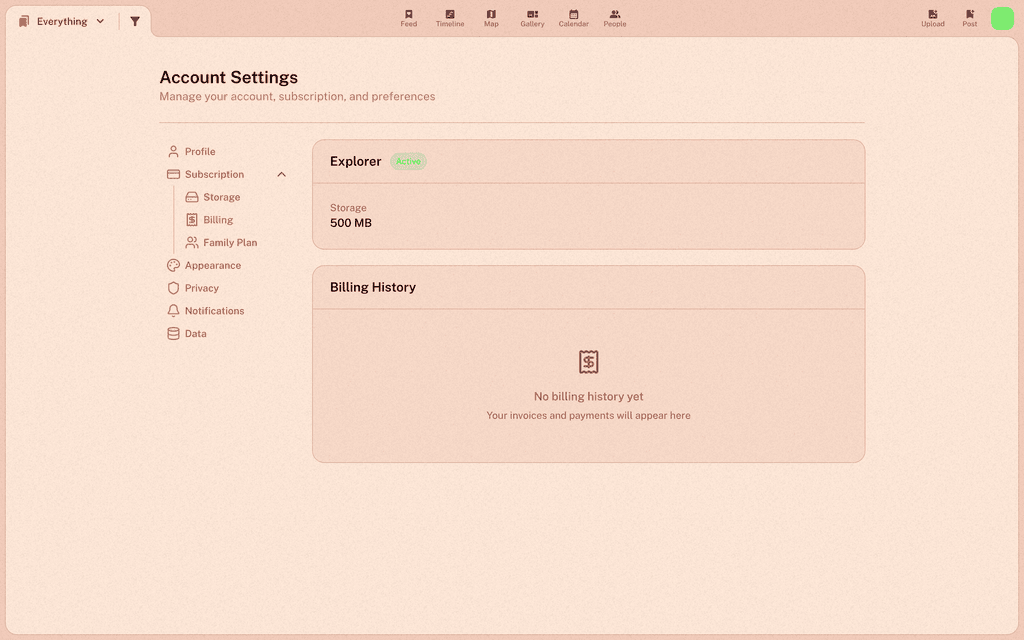
Task: Open the Feed view
Action: tap(409, 18)
